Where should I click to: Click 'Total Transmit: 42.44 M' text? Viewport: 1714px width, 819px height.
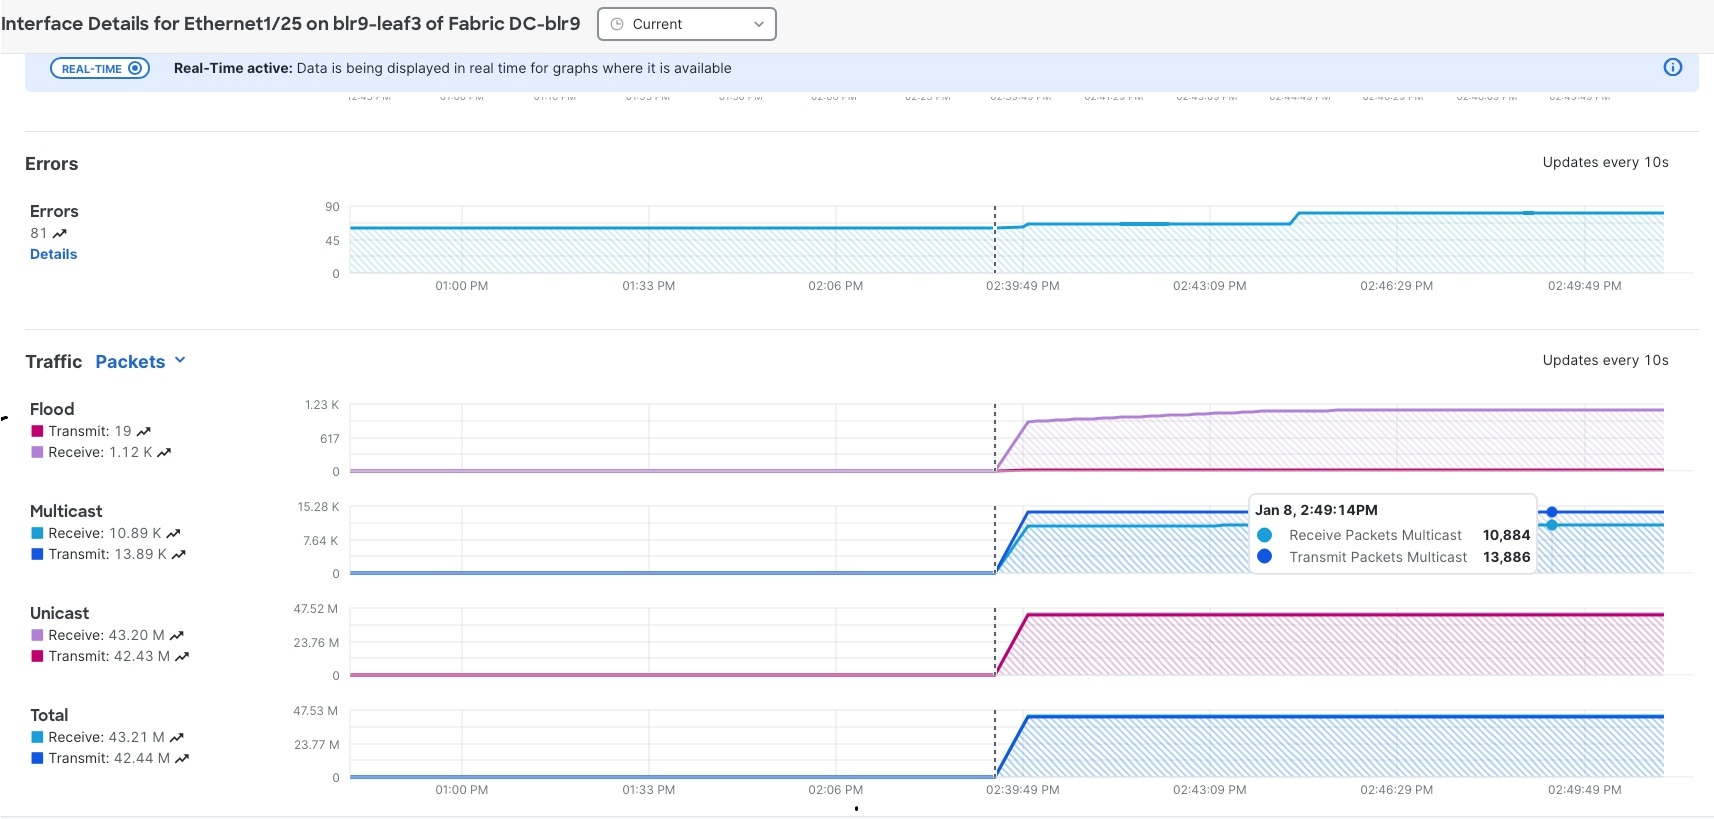tap(109, 758)
